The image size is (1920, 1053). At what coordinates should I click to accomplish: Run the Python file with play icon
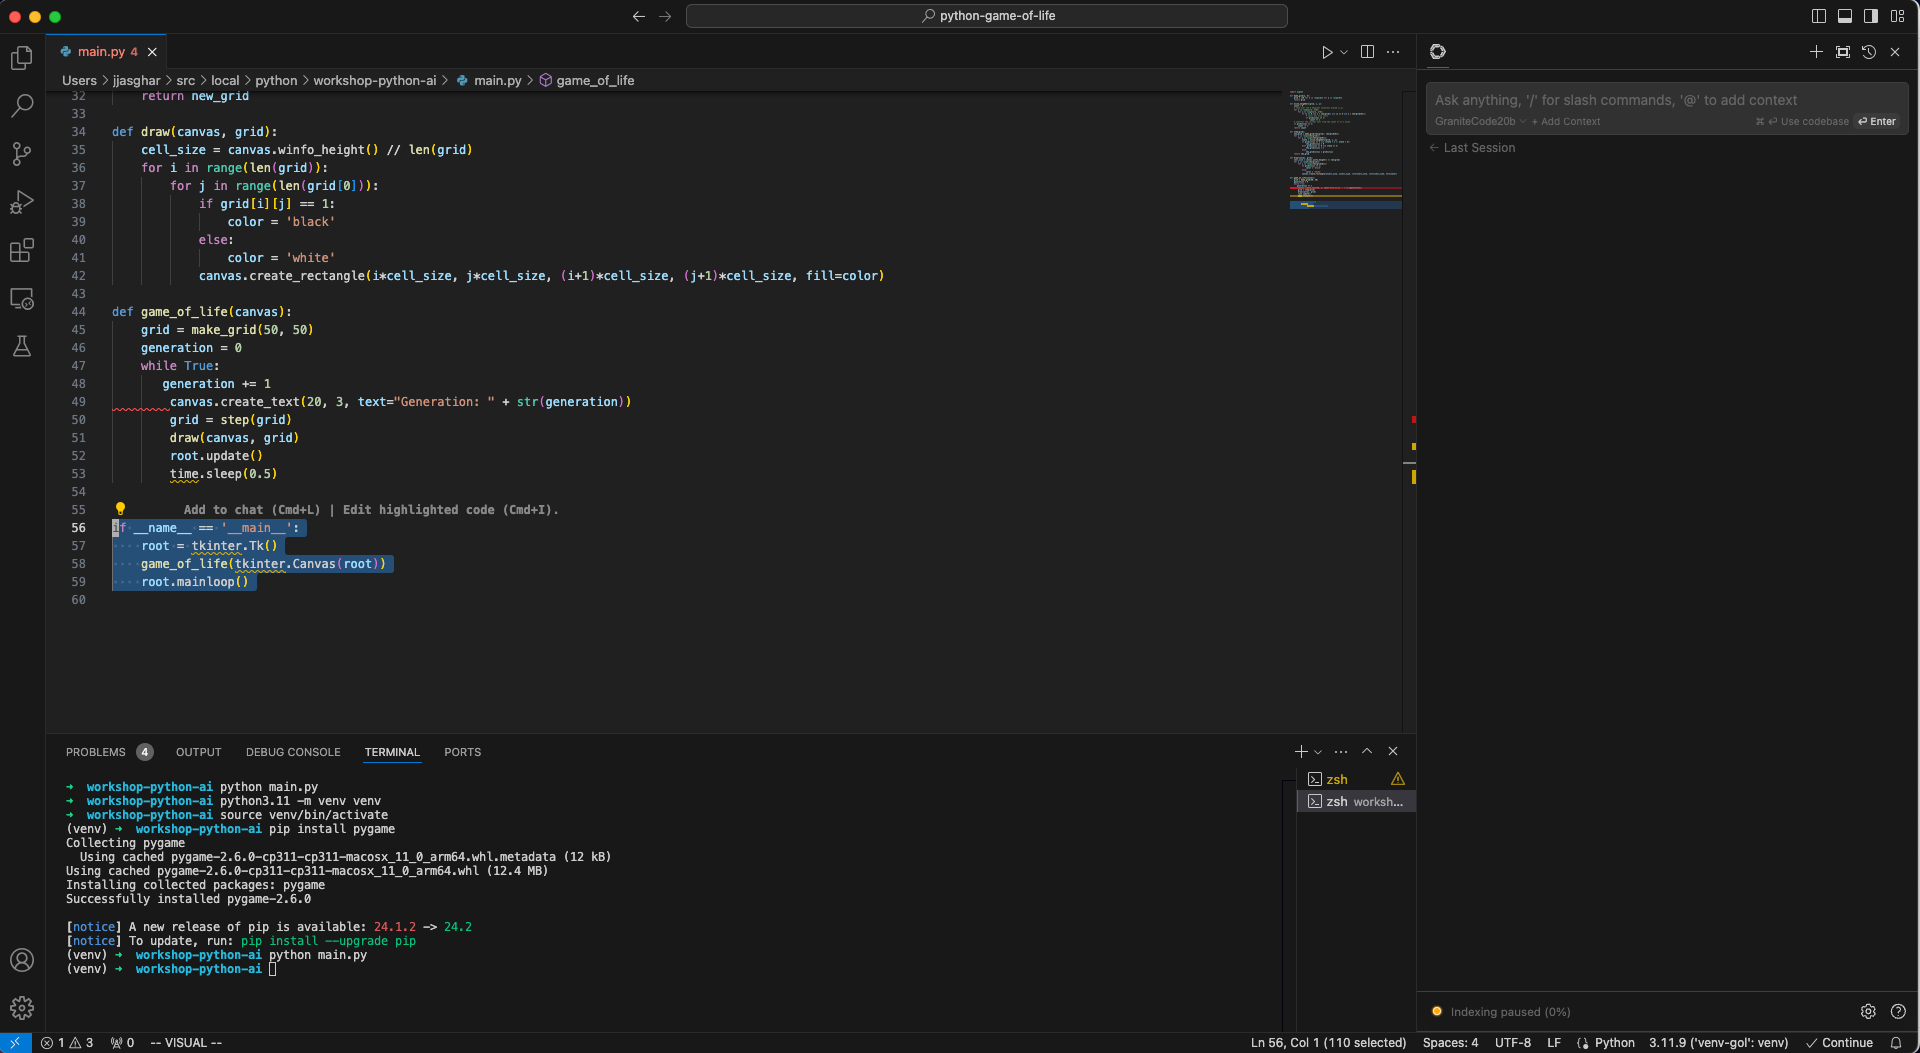(x=1326, y=52)
